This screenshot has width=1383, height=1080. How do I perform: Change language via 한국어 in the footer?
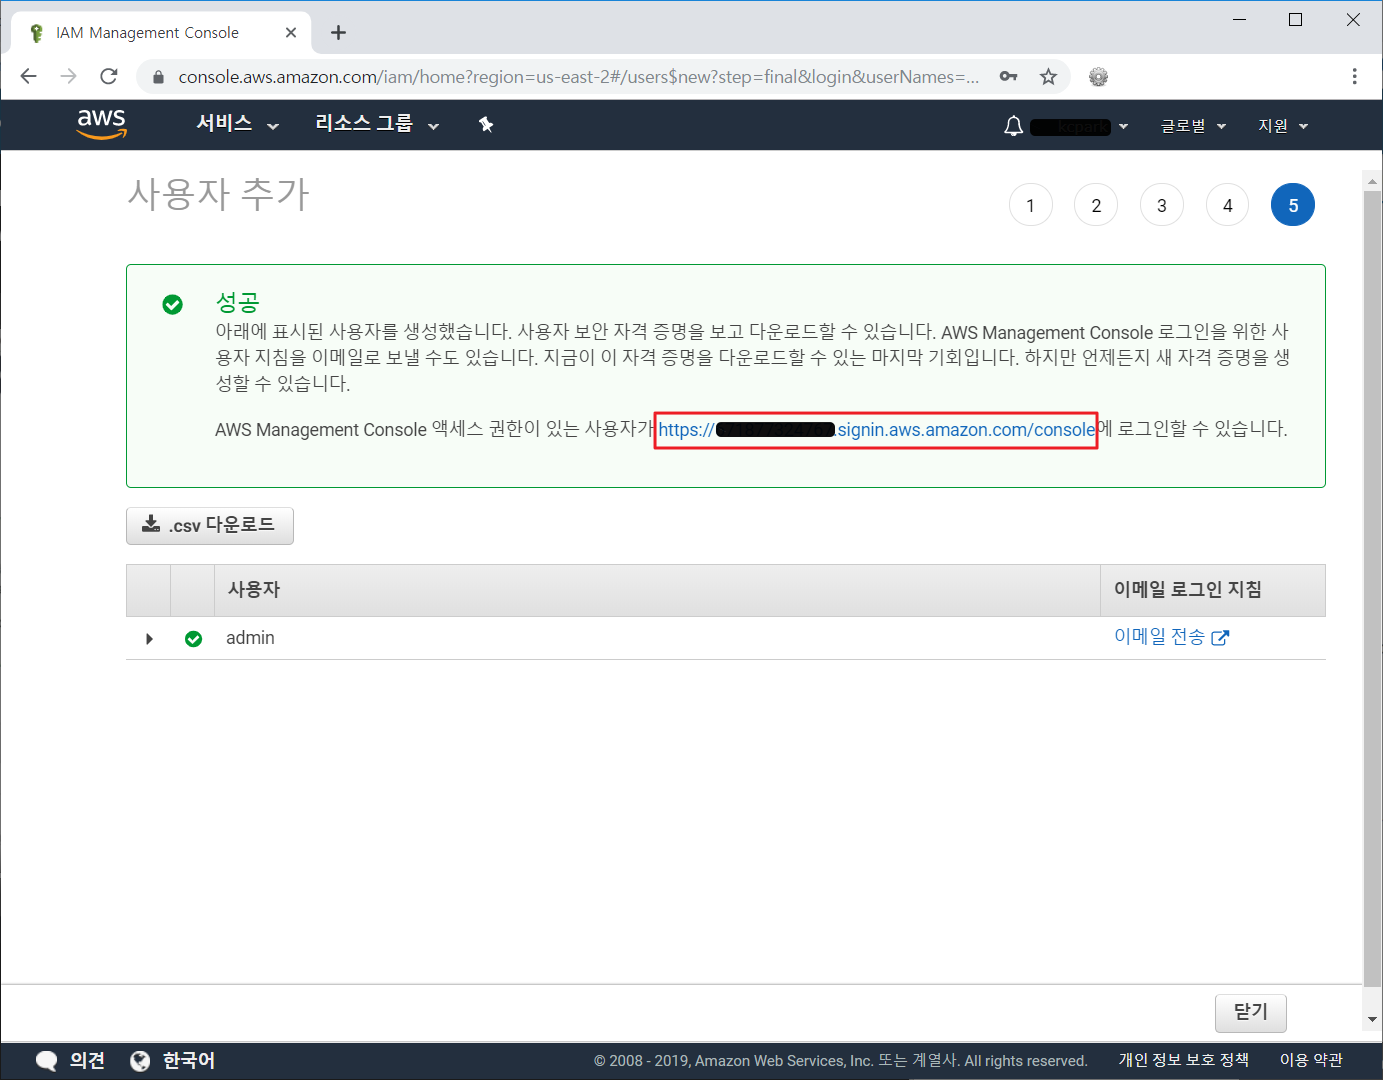coord(189,1061)
